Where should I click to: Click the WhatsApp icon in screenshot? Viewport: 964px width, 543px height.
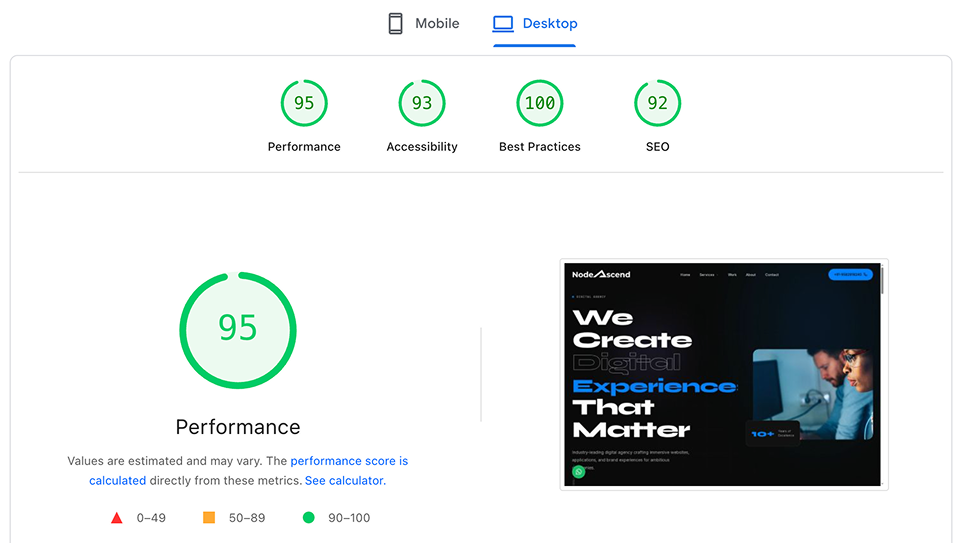point(579,472)
